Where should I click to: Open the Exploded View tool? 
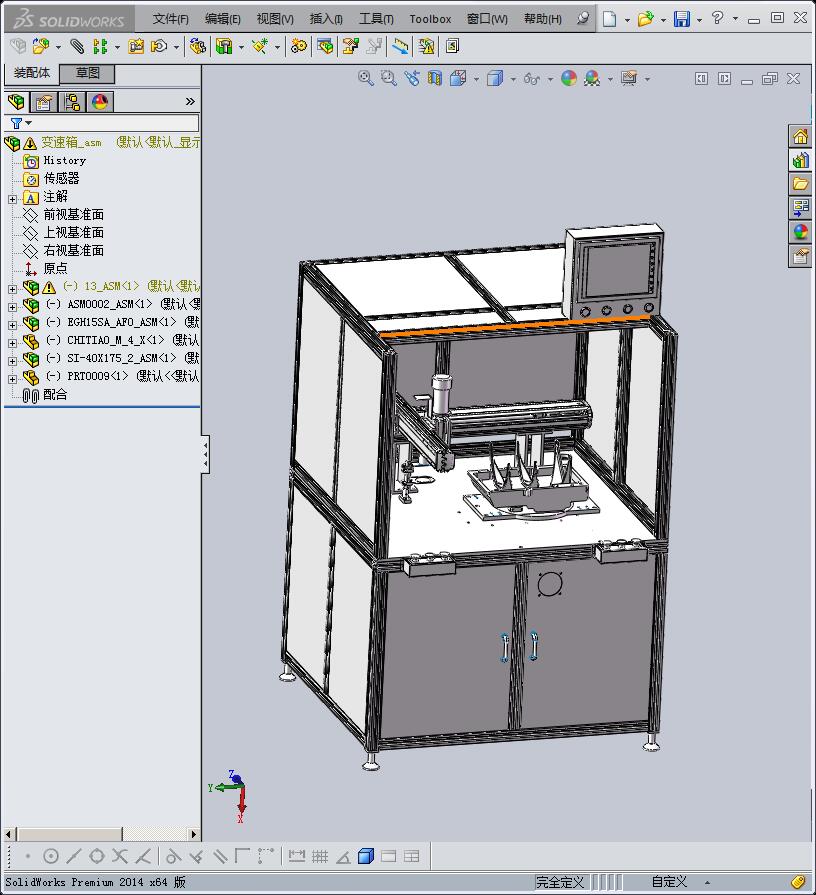350,46
